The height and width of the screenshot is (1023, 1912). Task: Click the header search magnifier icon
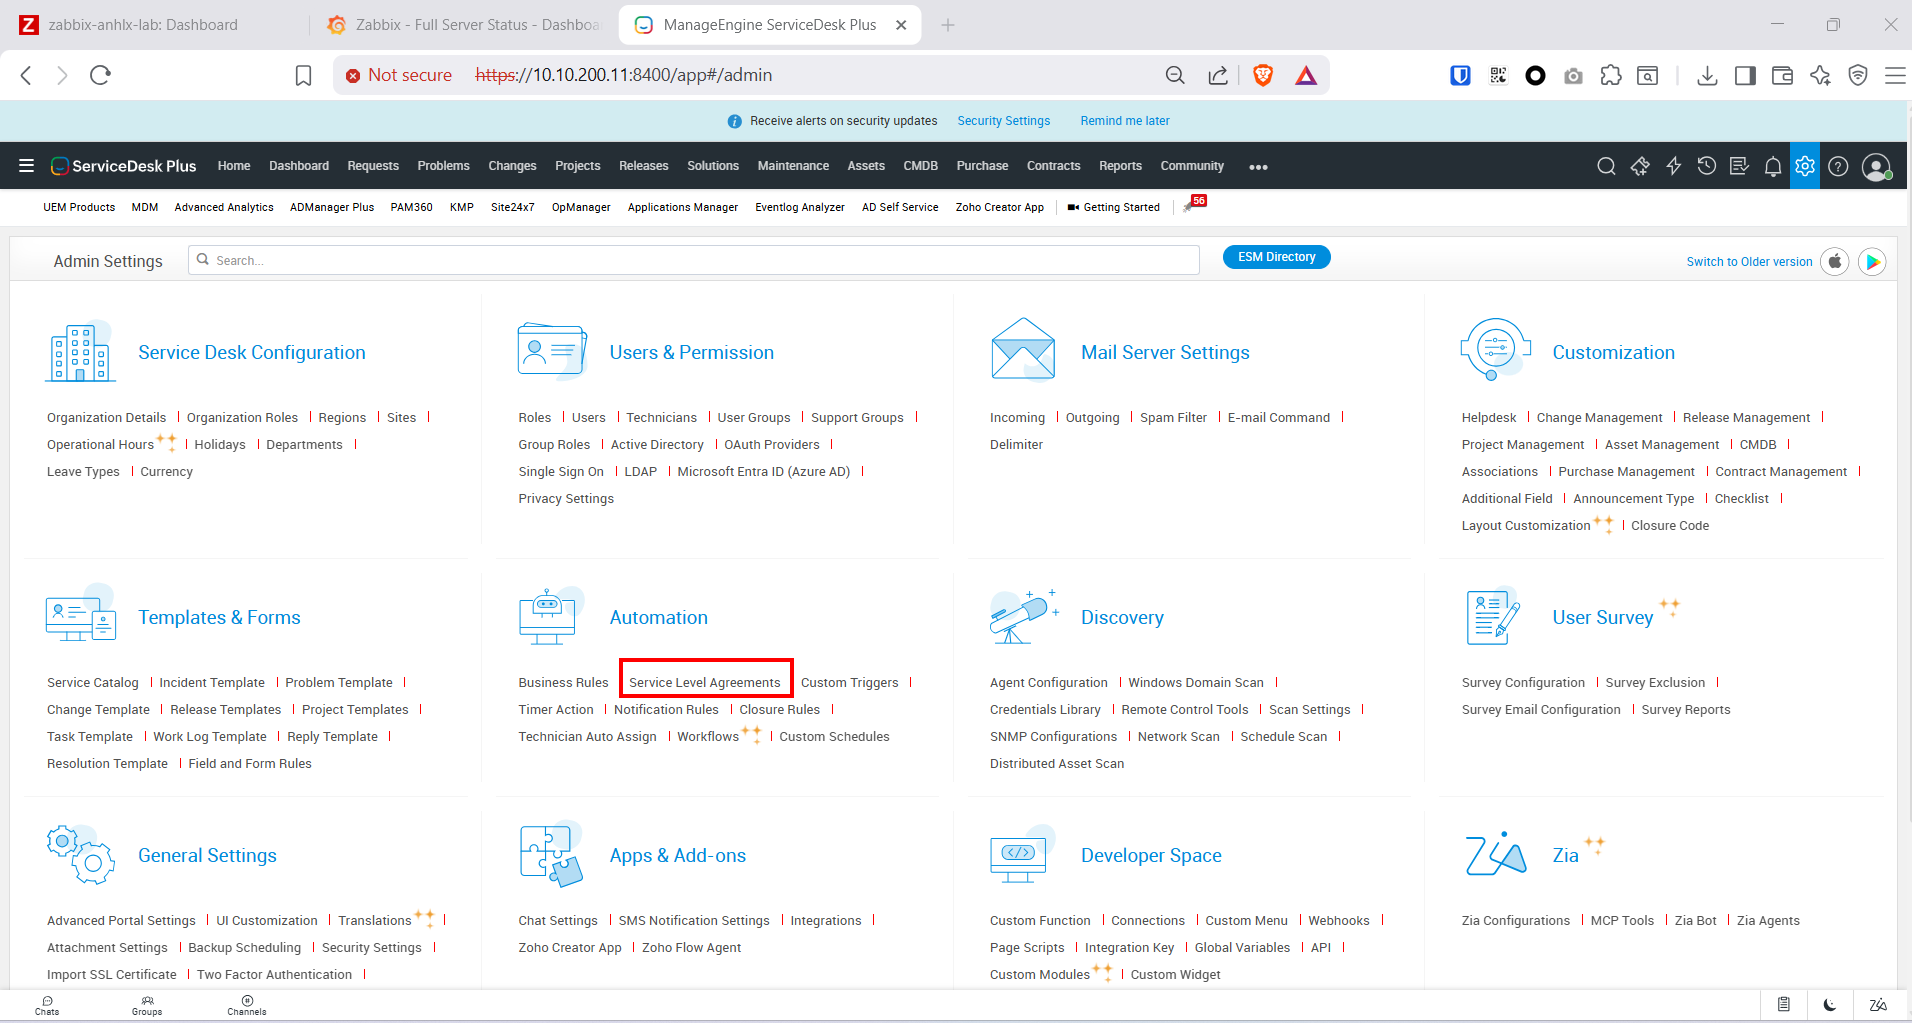[1606, 166]
